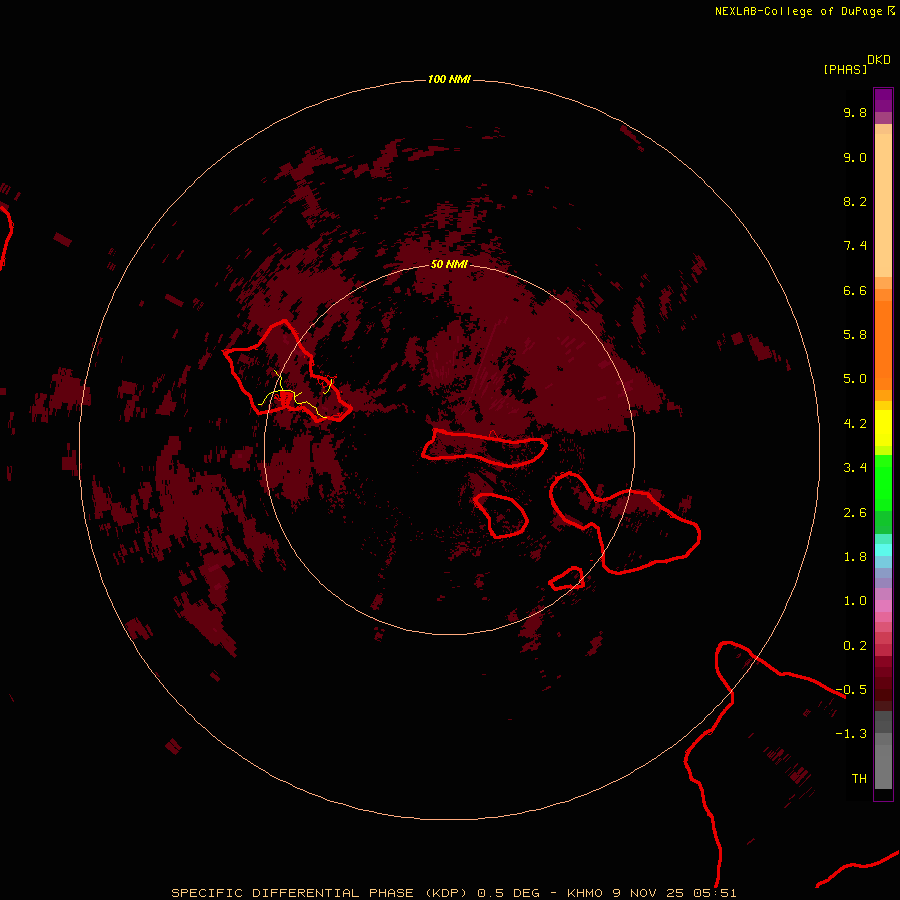Screen dimensions: 900x900
Task: Pick the cyan band on the color bar
Action: pos(883,549)
